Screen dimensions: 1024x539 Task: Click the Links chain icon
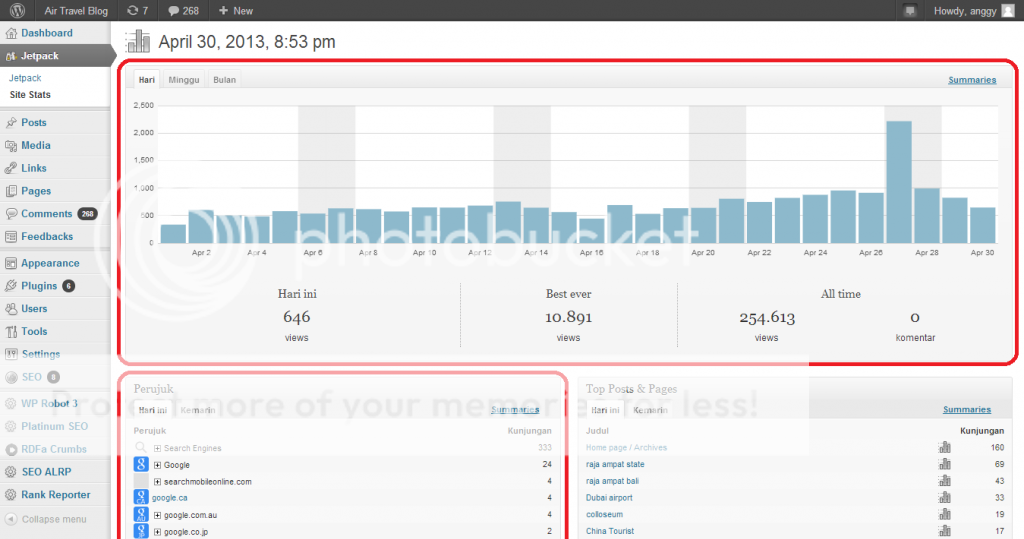click(x=11, y=168)
